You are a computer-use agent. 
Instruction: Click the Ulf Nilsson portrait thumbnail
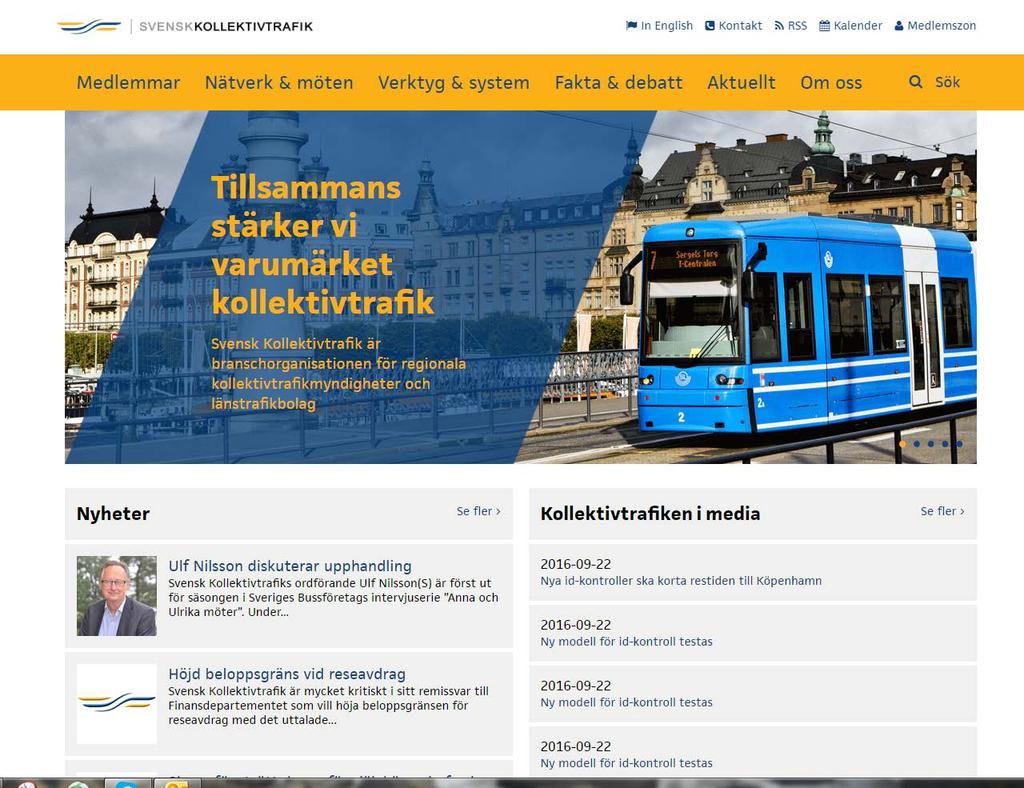[x=117, y=596]
